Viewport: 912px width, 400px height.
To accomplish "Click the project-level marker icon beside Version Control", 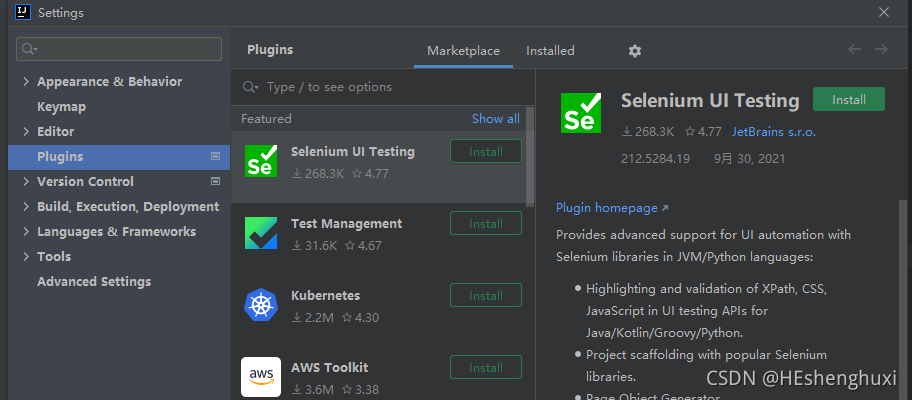I will (x=215, y=181).
